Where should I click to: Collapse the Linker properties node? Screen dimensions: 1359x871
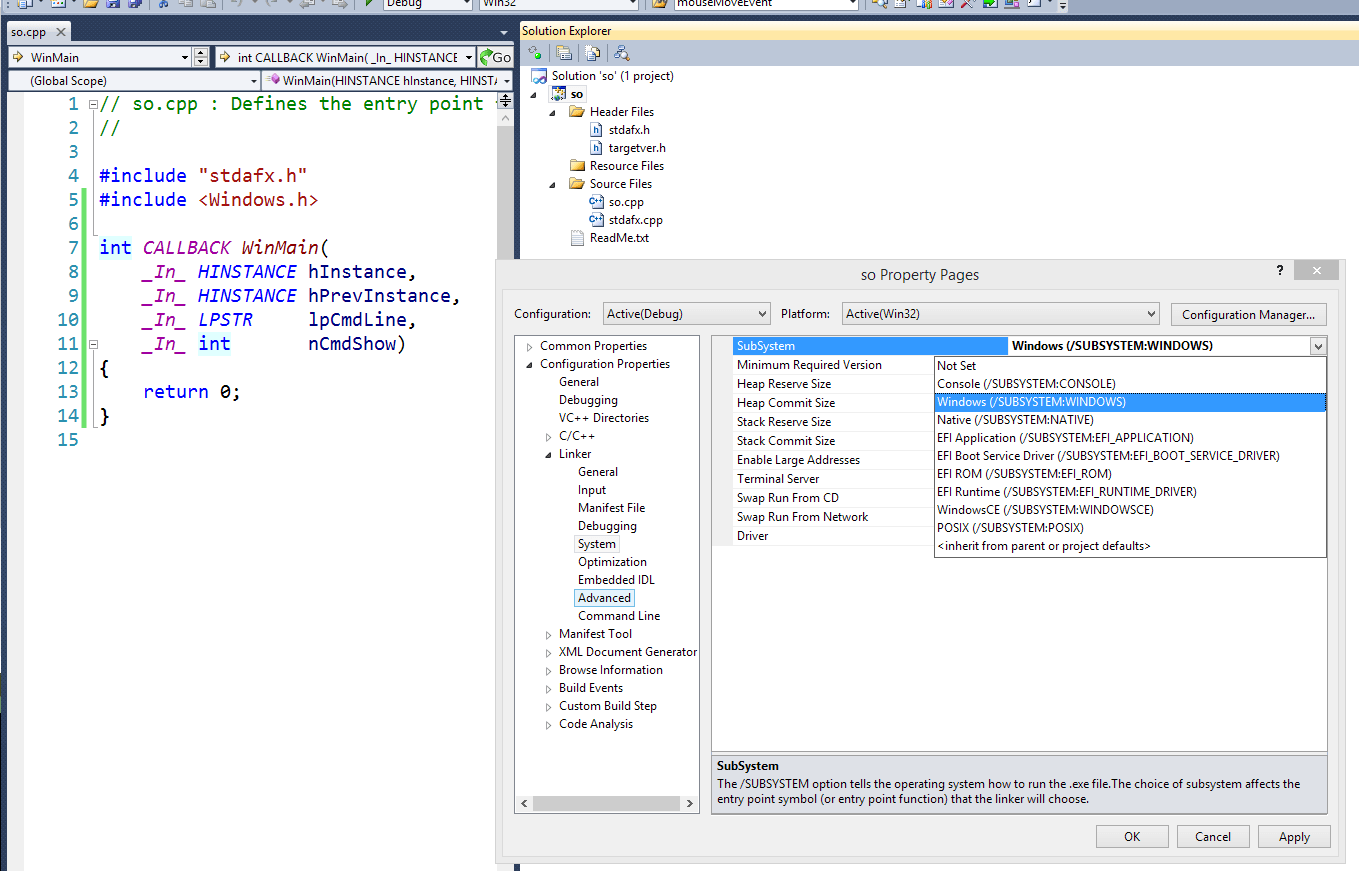tap(548, 454)
